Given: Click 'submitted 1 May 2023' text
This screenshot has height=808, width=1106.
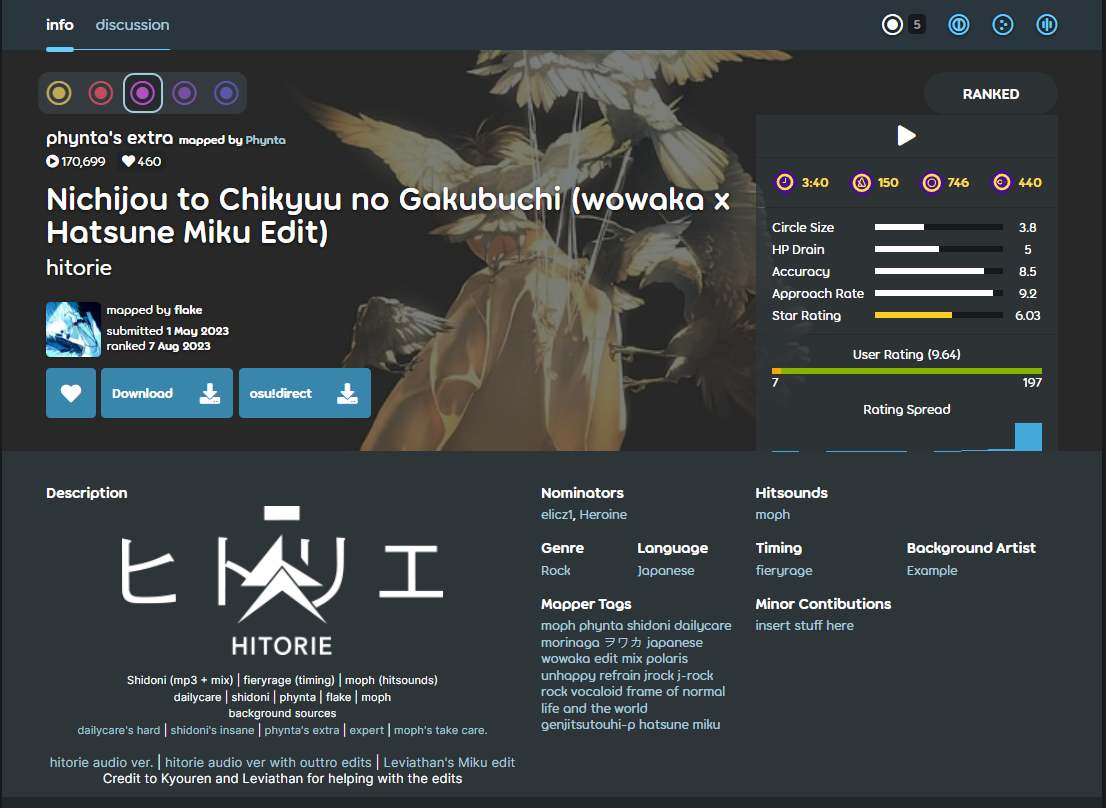Looking at the screenshot, I should [168, 331].
